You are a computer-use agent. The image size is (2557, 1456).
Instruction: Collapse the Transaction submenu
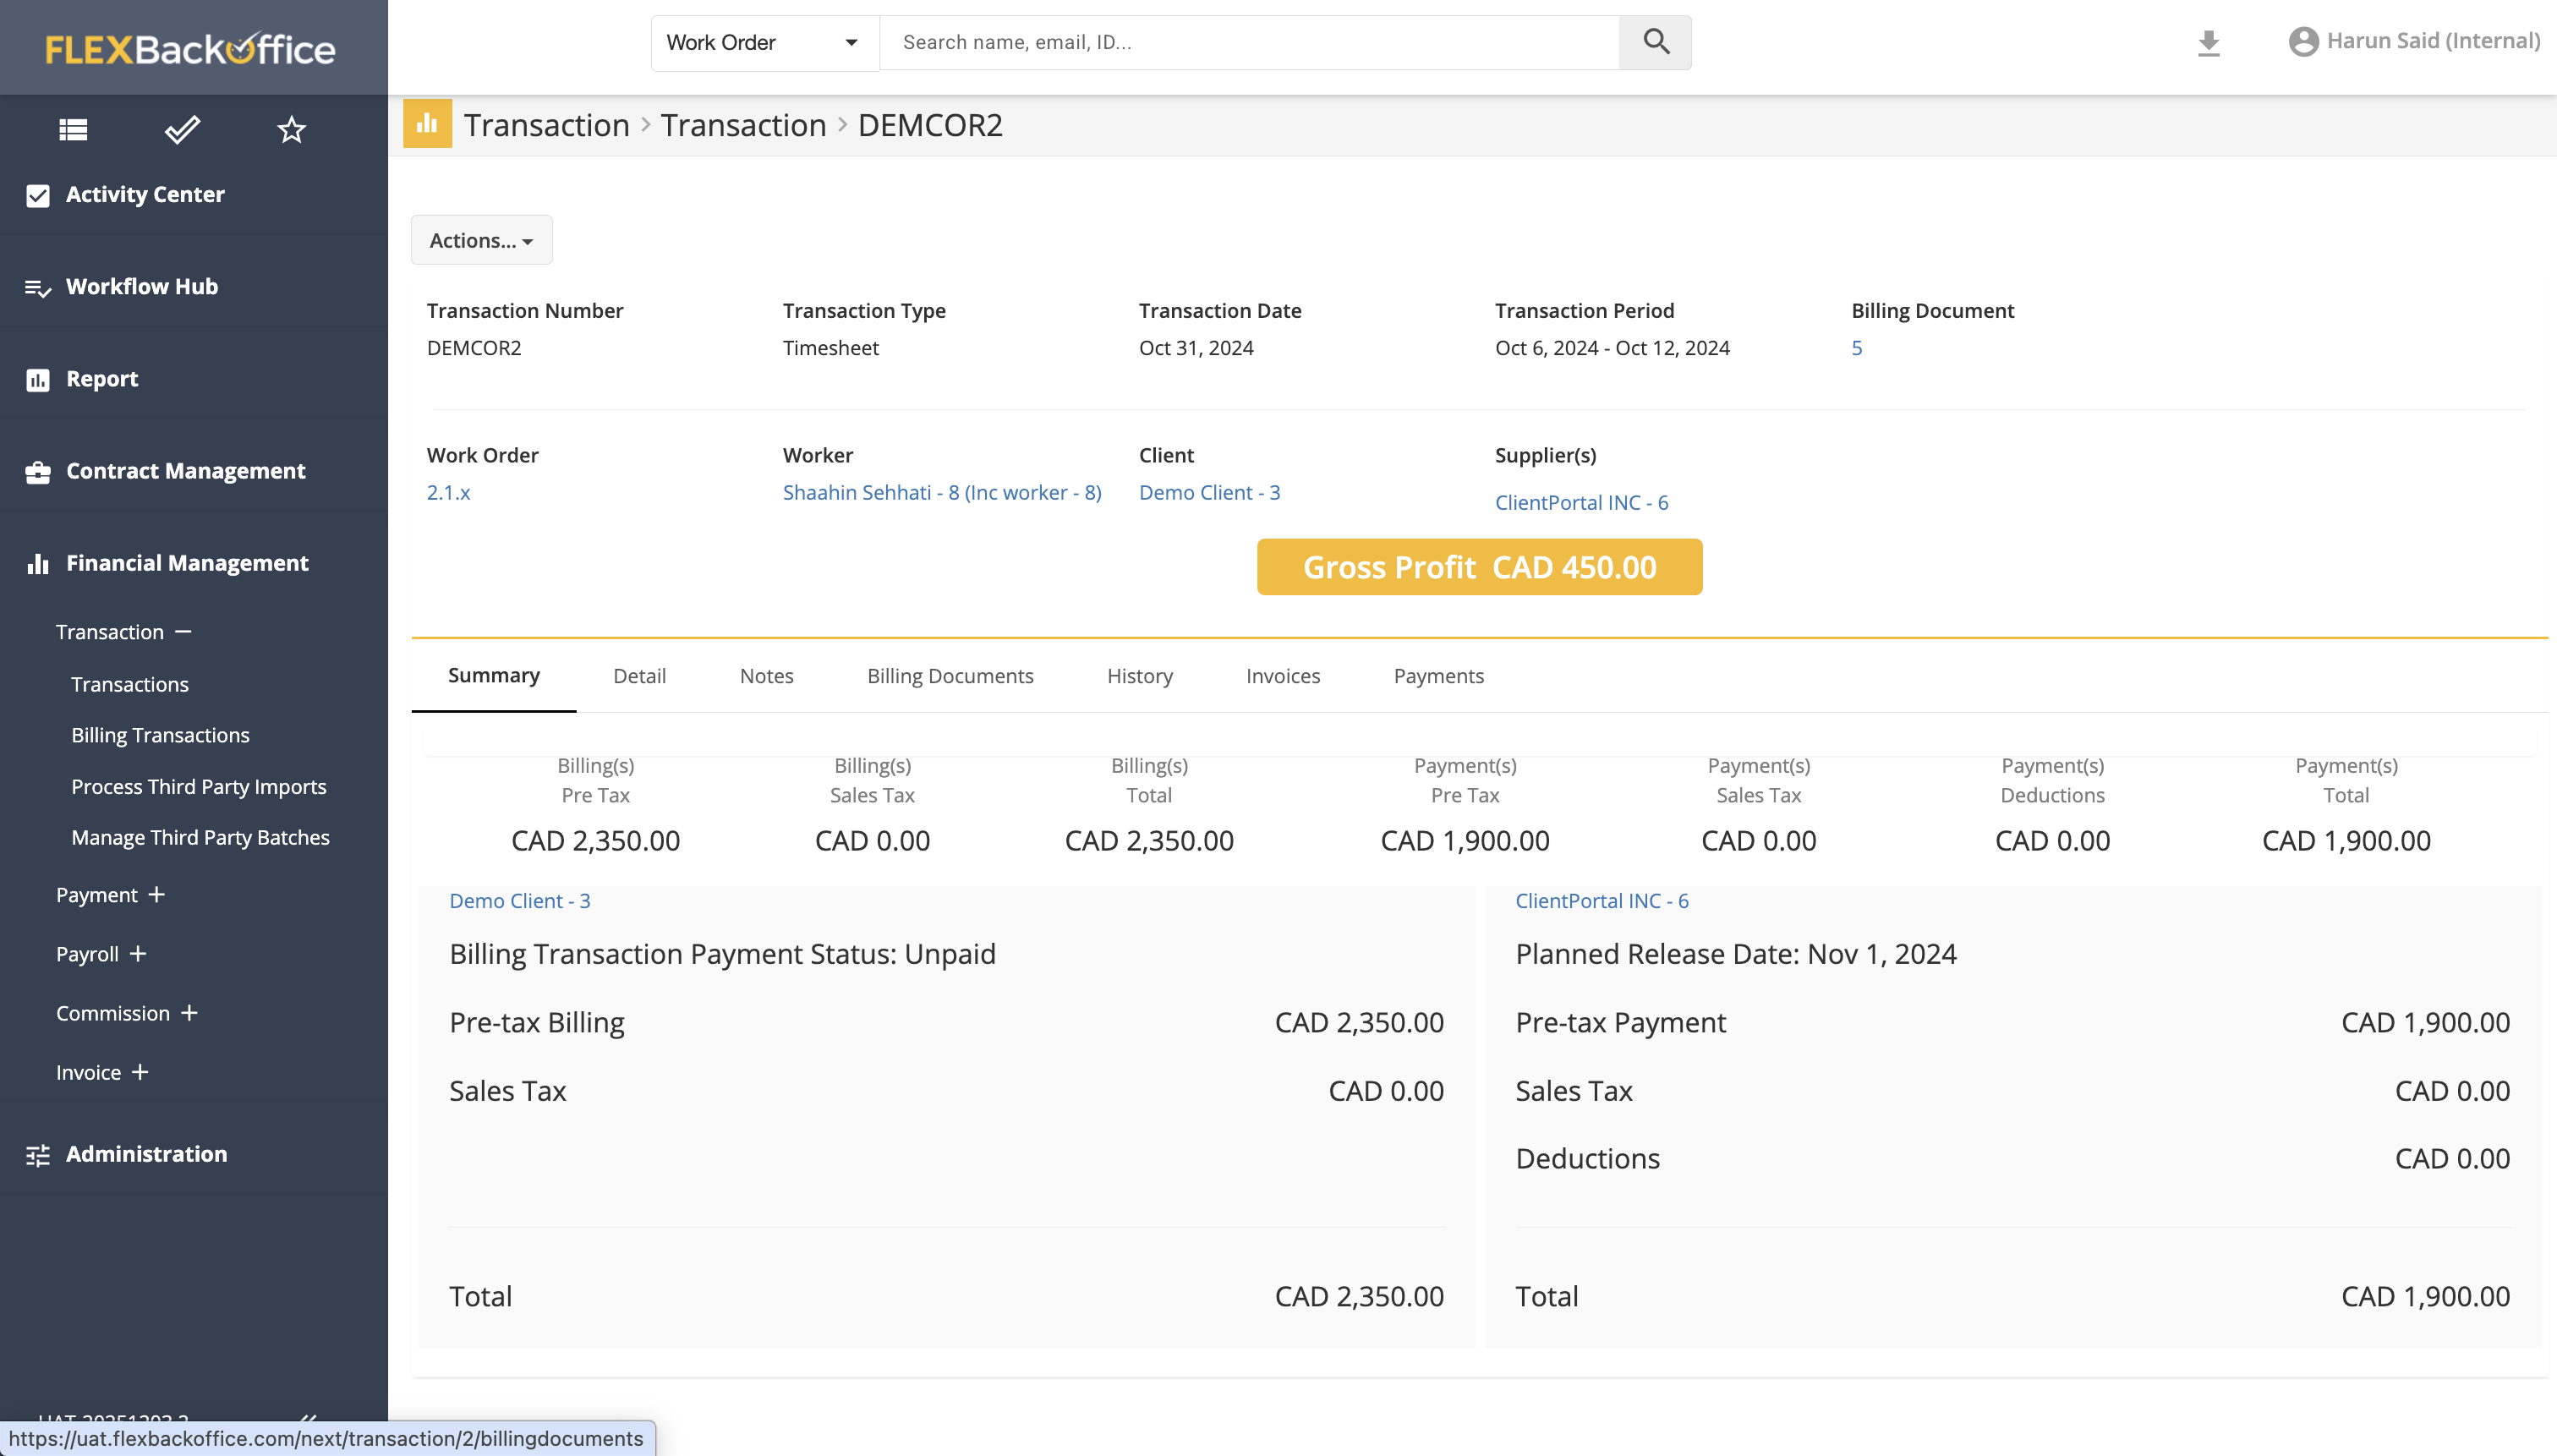tap(183, 632)
